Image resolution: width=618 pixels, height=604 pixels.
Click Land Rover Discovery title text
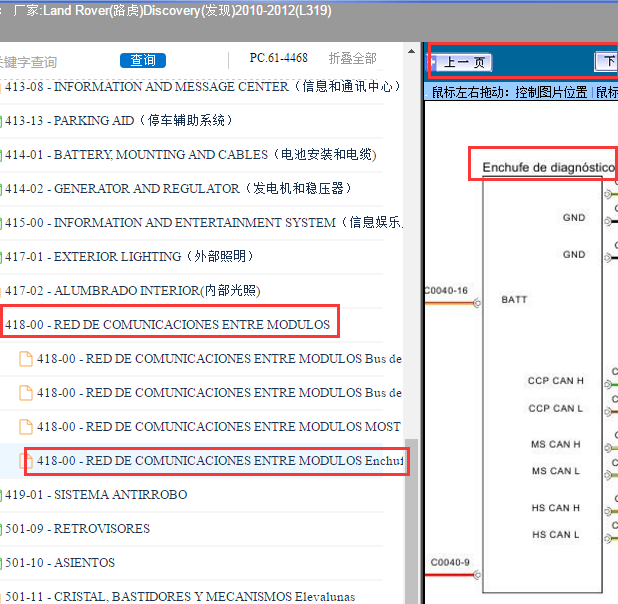pos(172,11)
